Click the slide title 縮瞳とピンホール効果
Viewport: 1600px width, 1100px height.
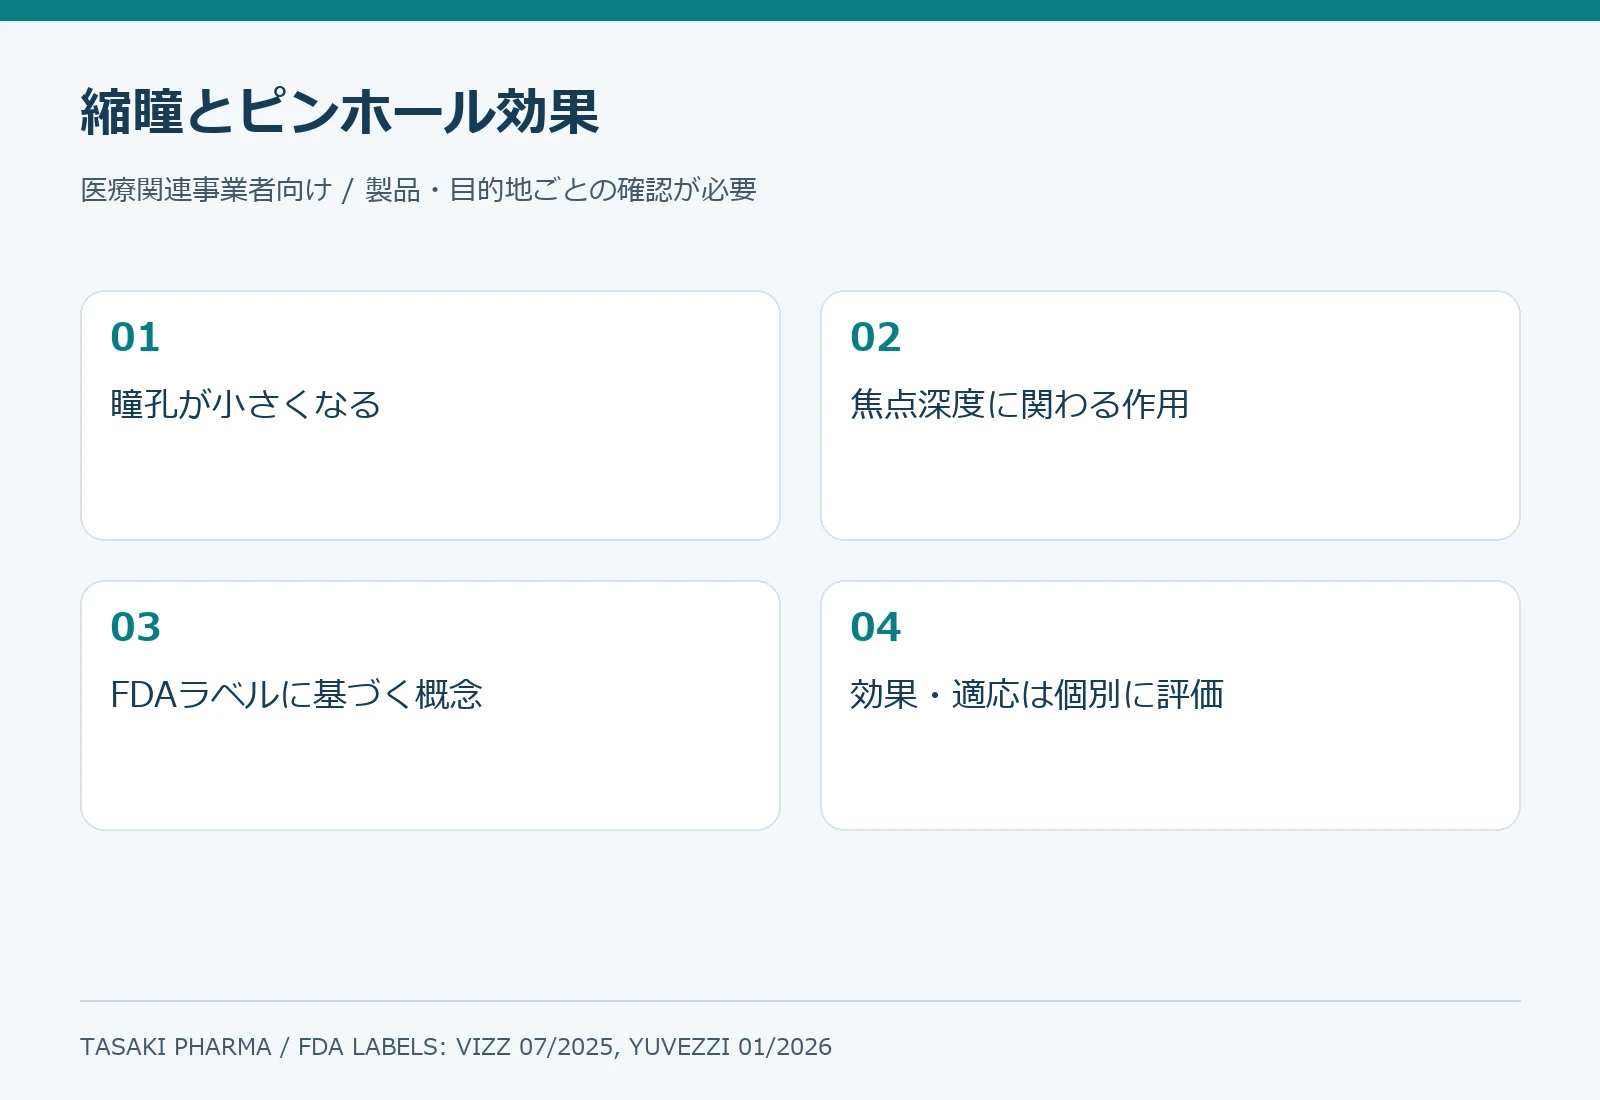(340, 112)
